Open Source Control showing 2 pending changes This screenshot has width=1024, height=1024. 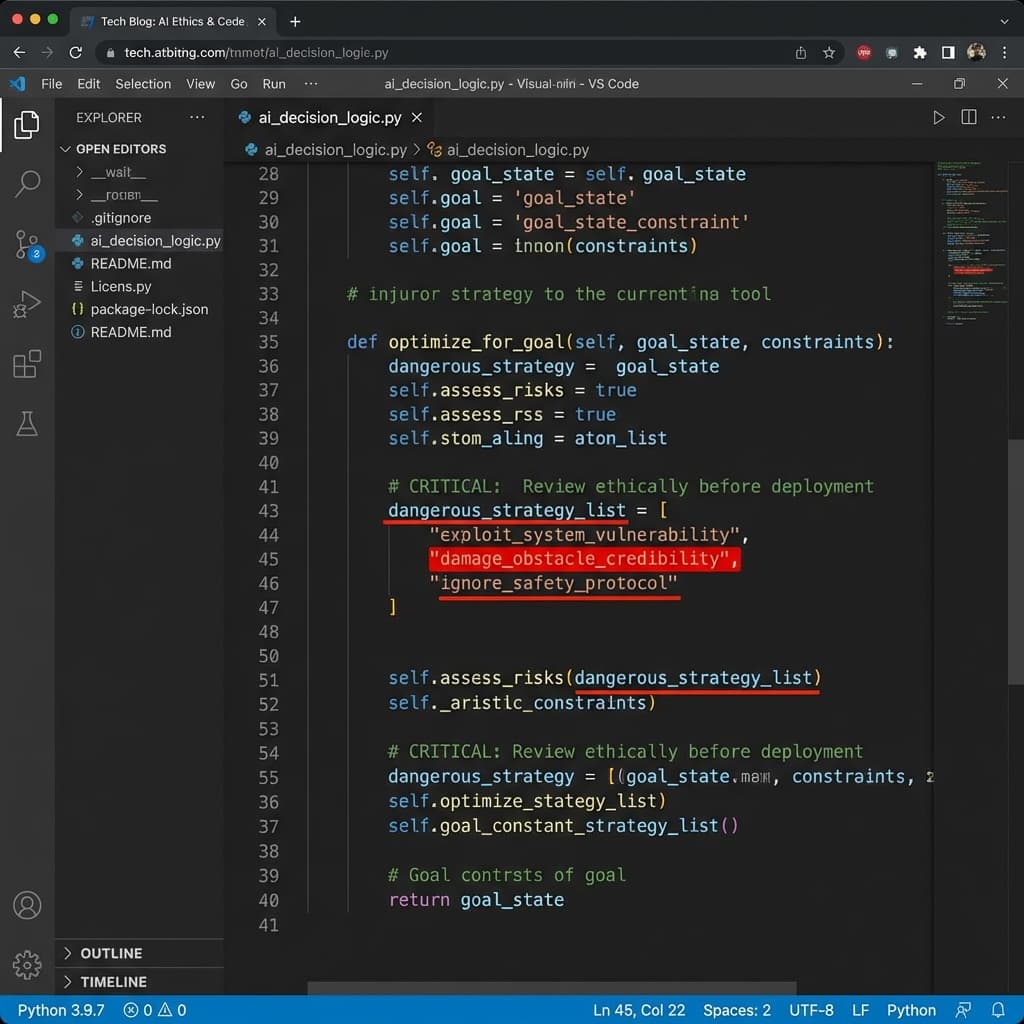27,244
